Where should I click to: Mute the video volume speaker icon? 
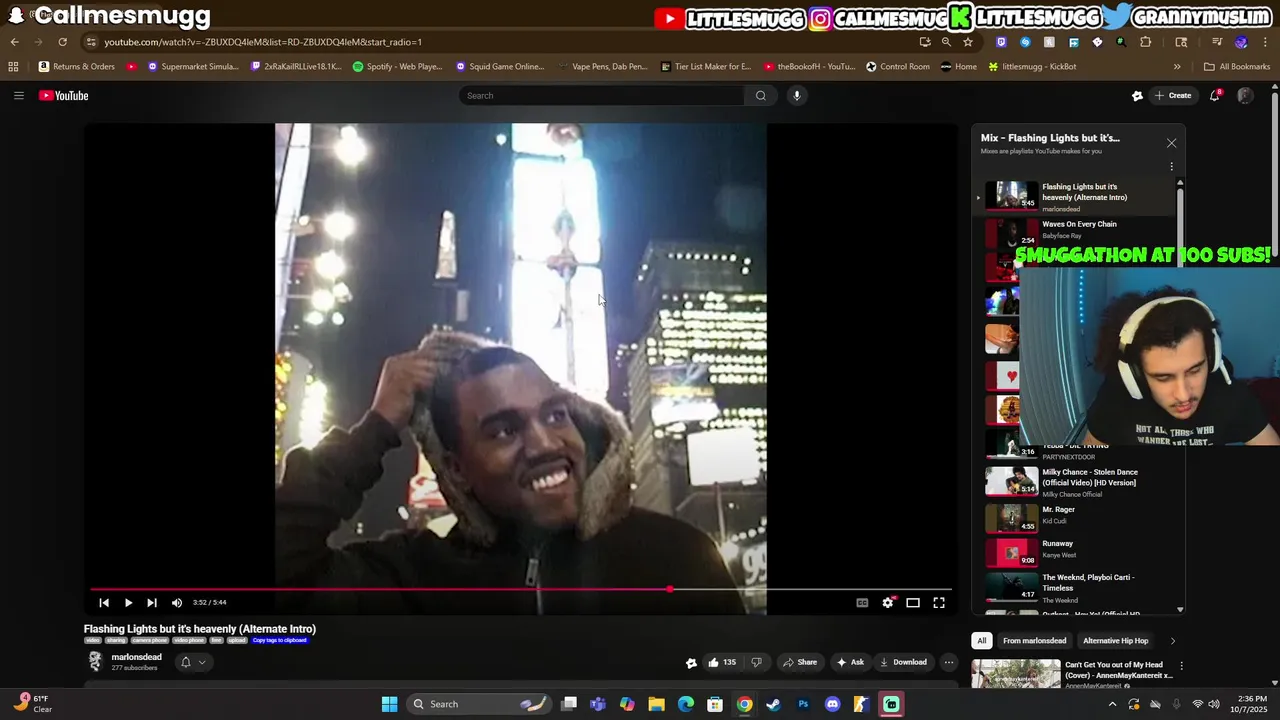click(177, 603)
